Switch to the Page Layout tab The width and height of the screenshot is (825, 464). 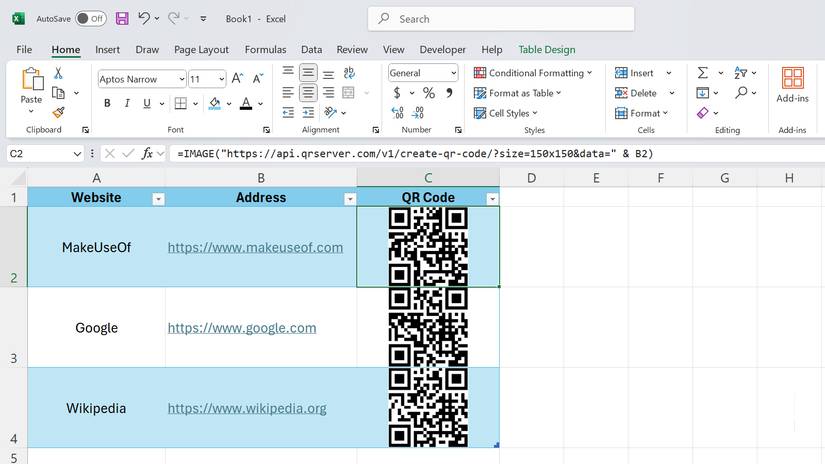pos(201,49)
